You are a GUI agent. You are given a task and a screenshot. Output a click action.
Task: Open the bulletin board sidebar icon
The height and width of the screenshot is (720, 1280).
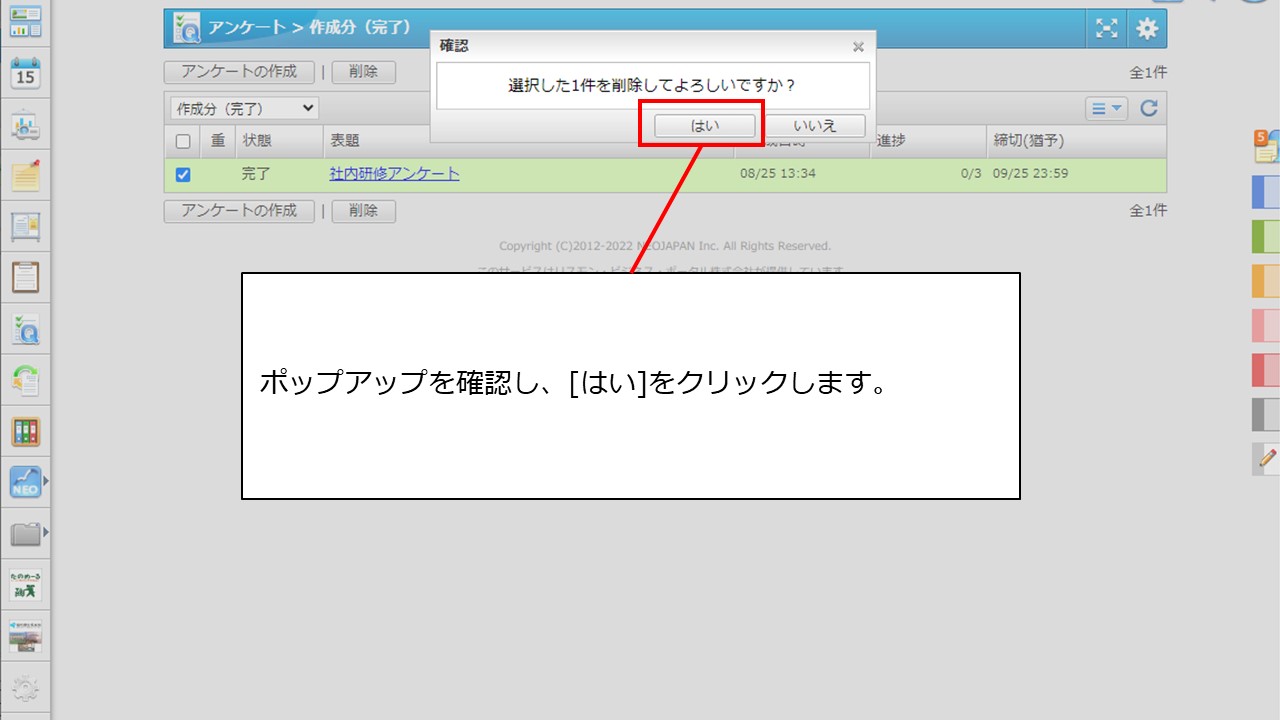click(25, 227)
